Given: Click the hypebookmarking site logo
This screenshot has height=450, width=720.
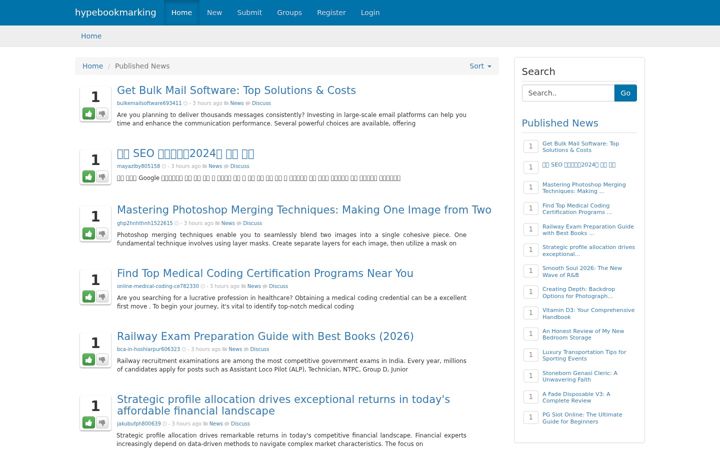Looking at the screenshot, I should click(x=115, y=12).
